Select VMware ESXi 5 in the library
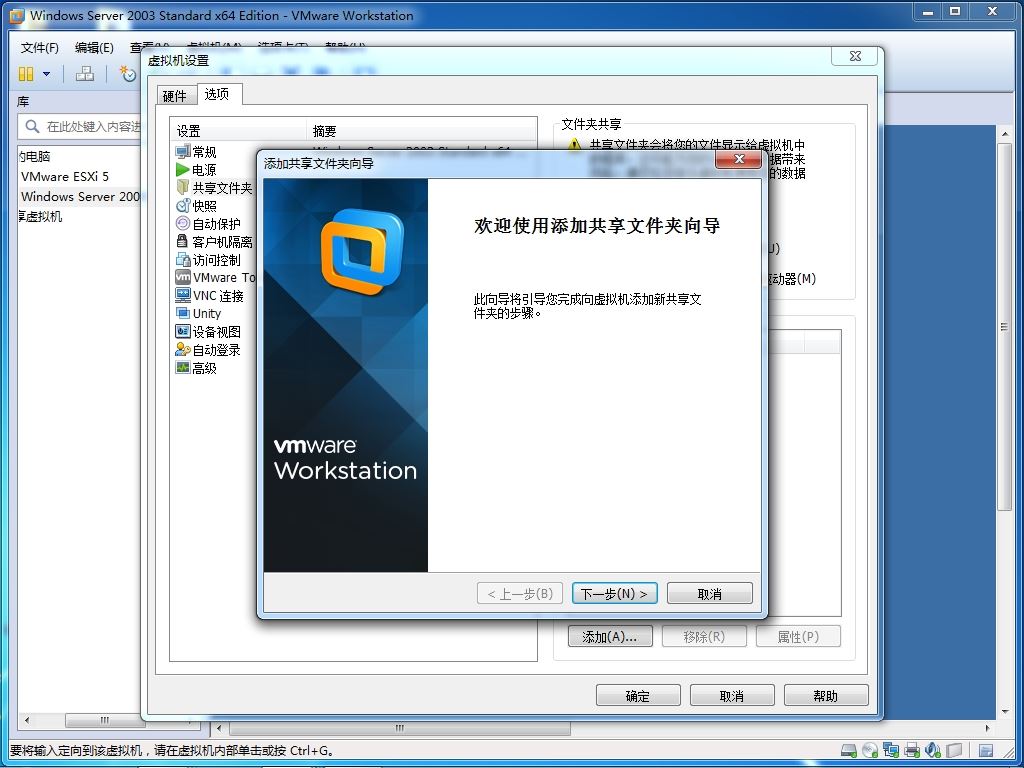Screen dimensions: 1024x768 (x=65, y=176)
